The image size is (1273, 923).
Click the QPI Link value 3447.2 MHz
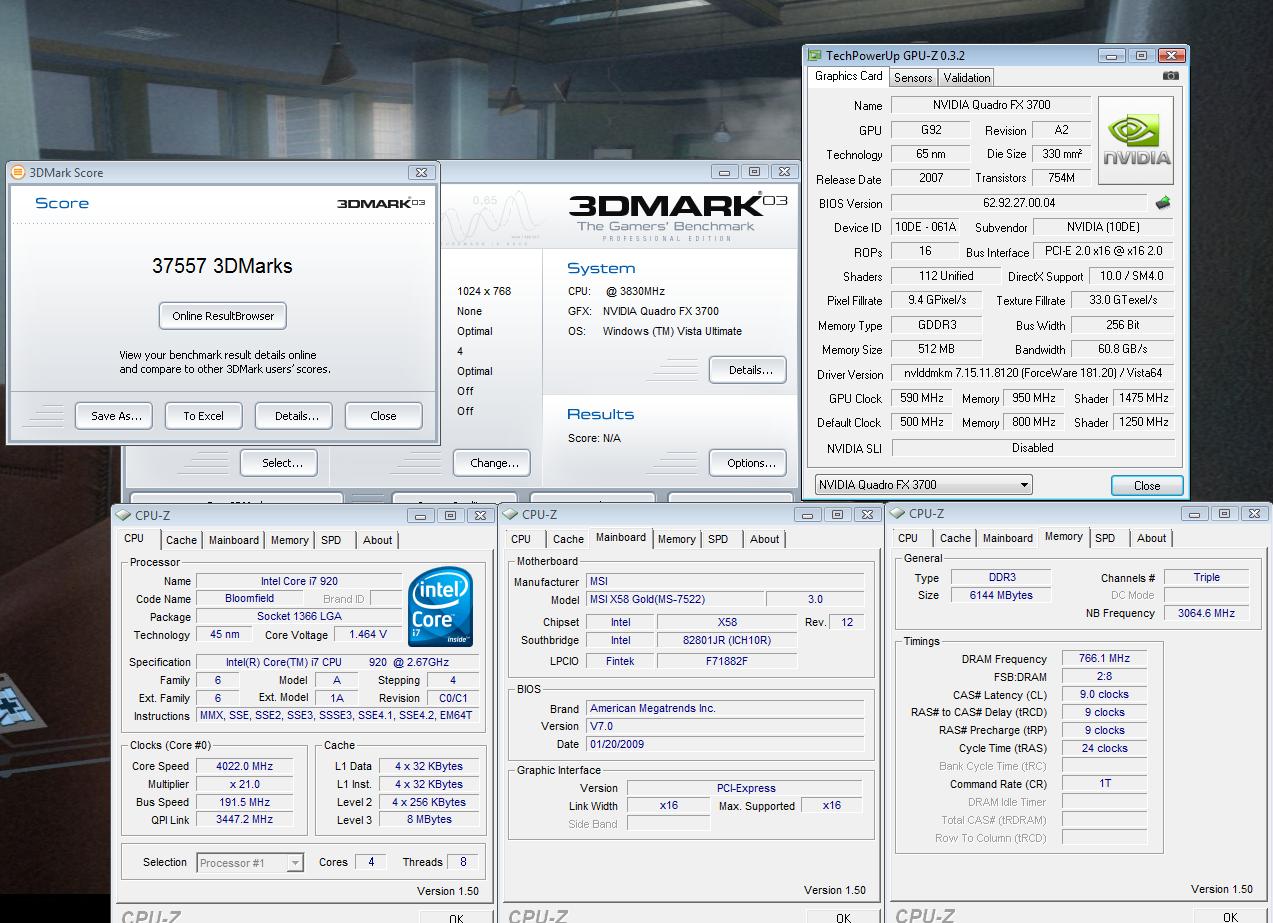pos(244,820)
